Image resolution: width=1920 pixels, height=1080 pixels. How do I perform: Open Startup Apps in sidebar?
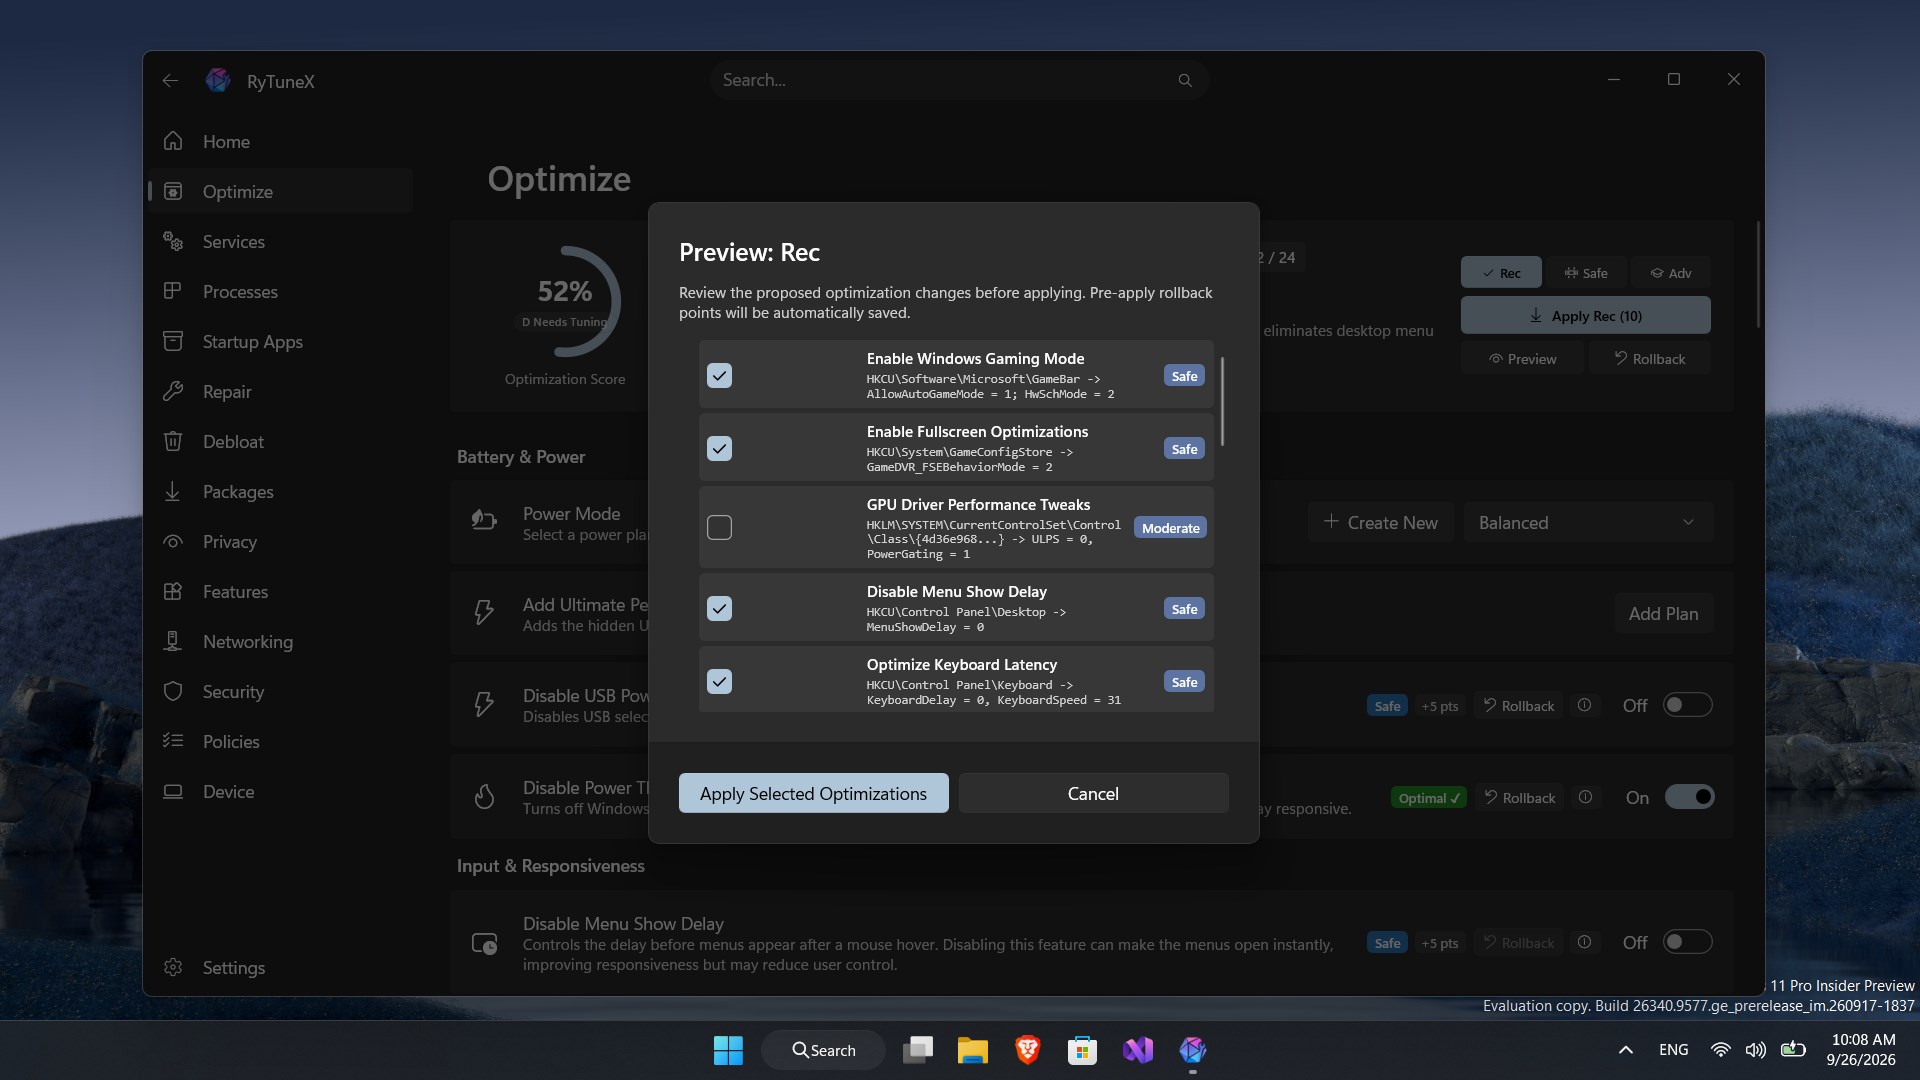tap(280, 341)
